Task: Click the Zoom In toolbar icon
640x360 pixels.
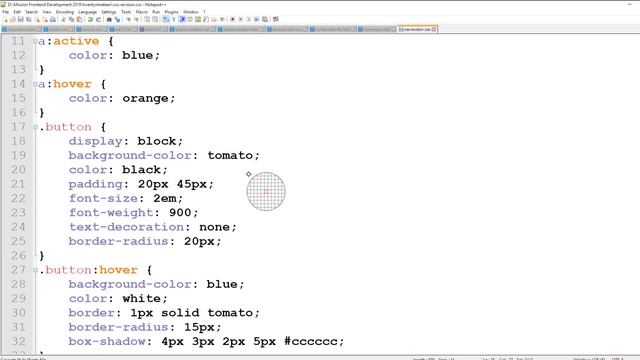Action: [x=129, y=19]
